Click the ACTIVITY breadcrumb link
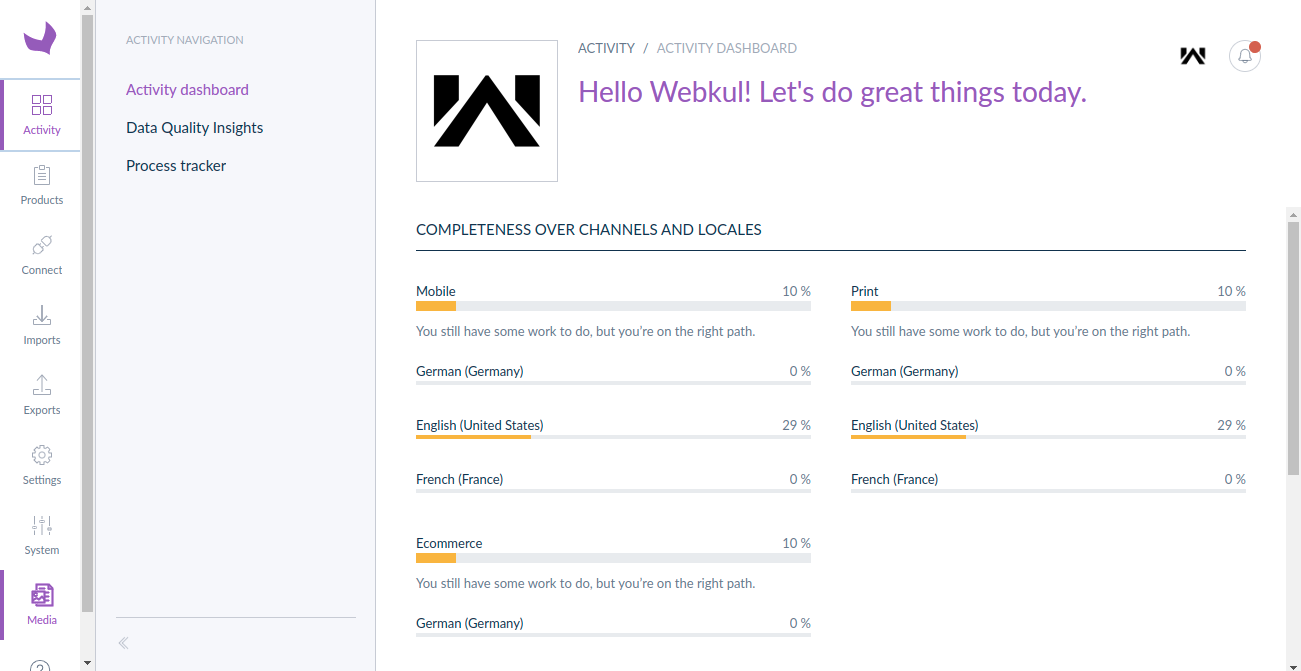 [606, 48]
